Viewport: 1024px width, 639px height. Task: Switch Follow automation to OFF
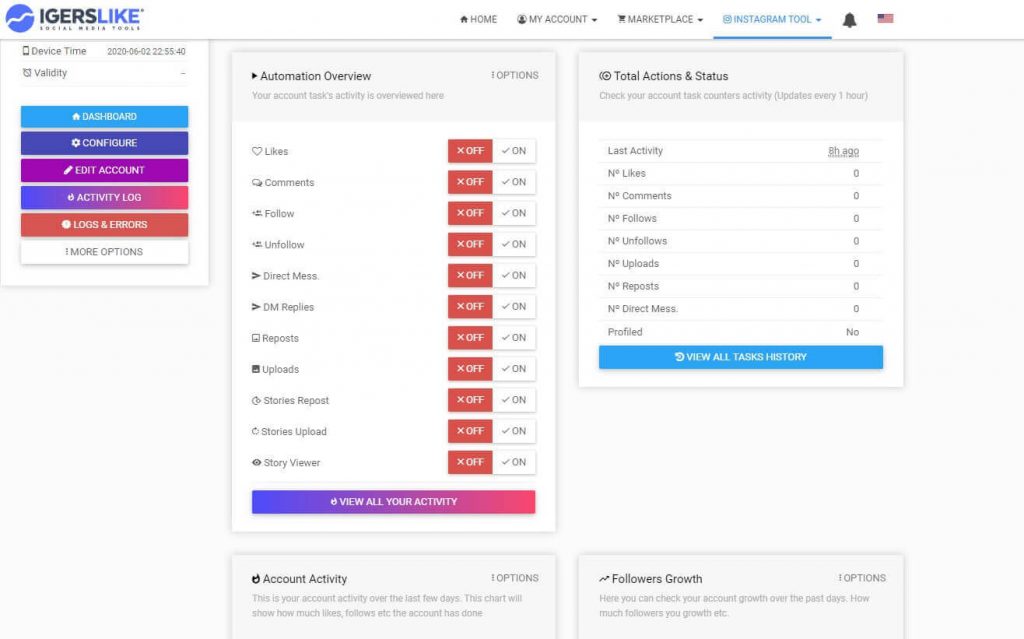[470, 213]
